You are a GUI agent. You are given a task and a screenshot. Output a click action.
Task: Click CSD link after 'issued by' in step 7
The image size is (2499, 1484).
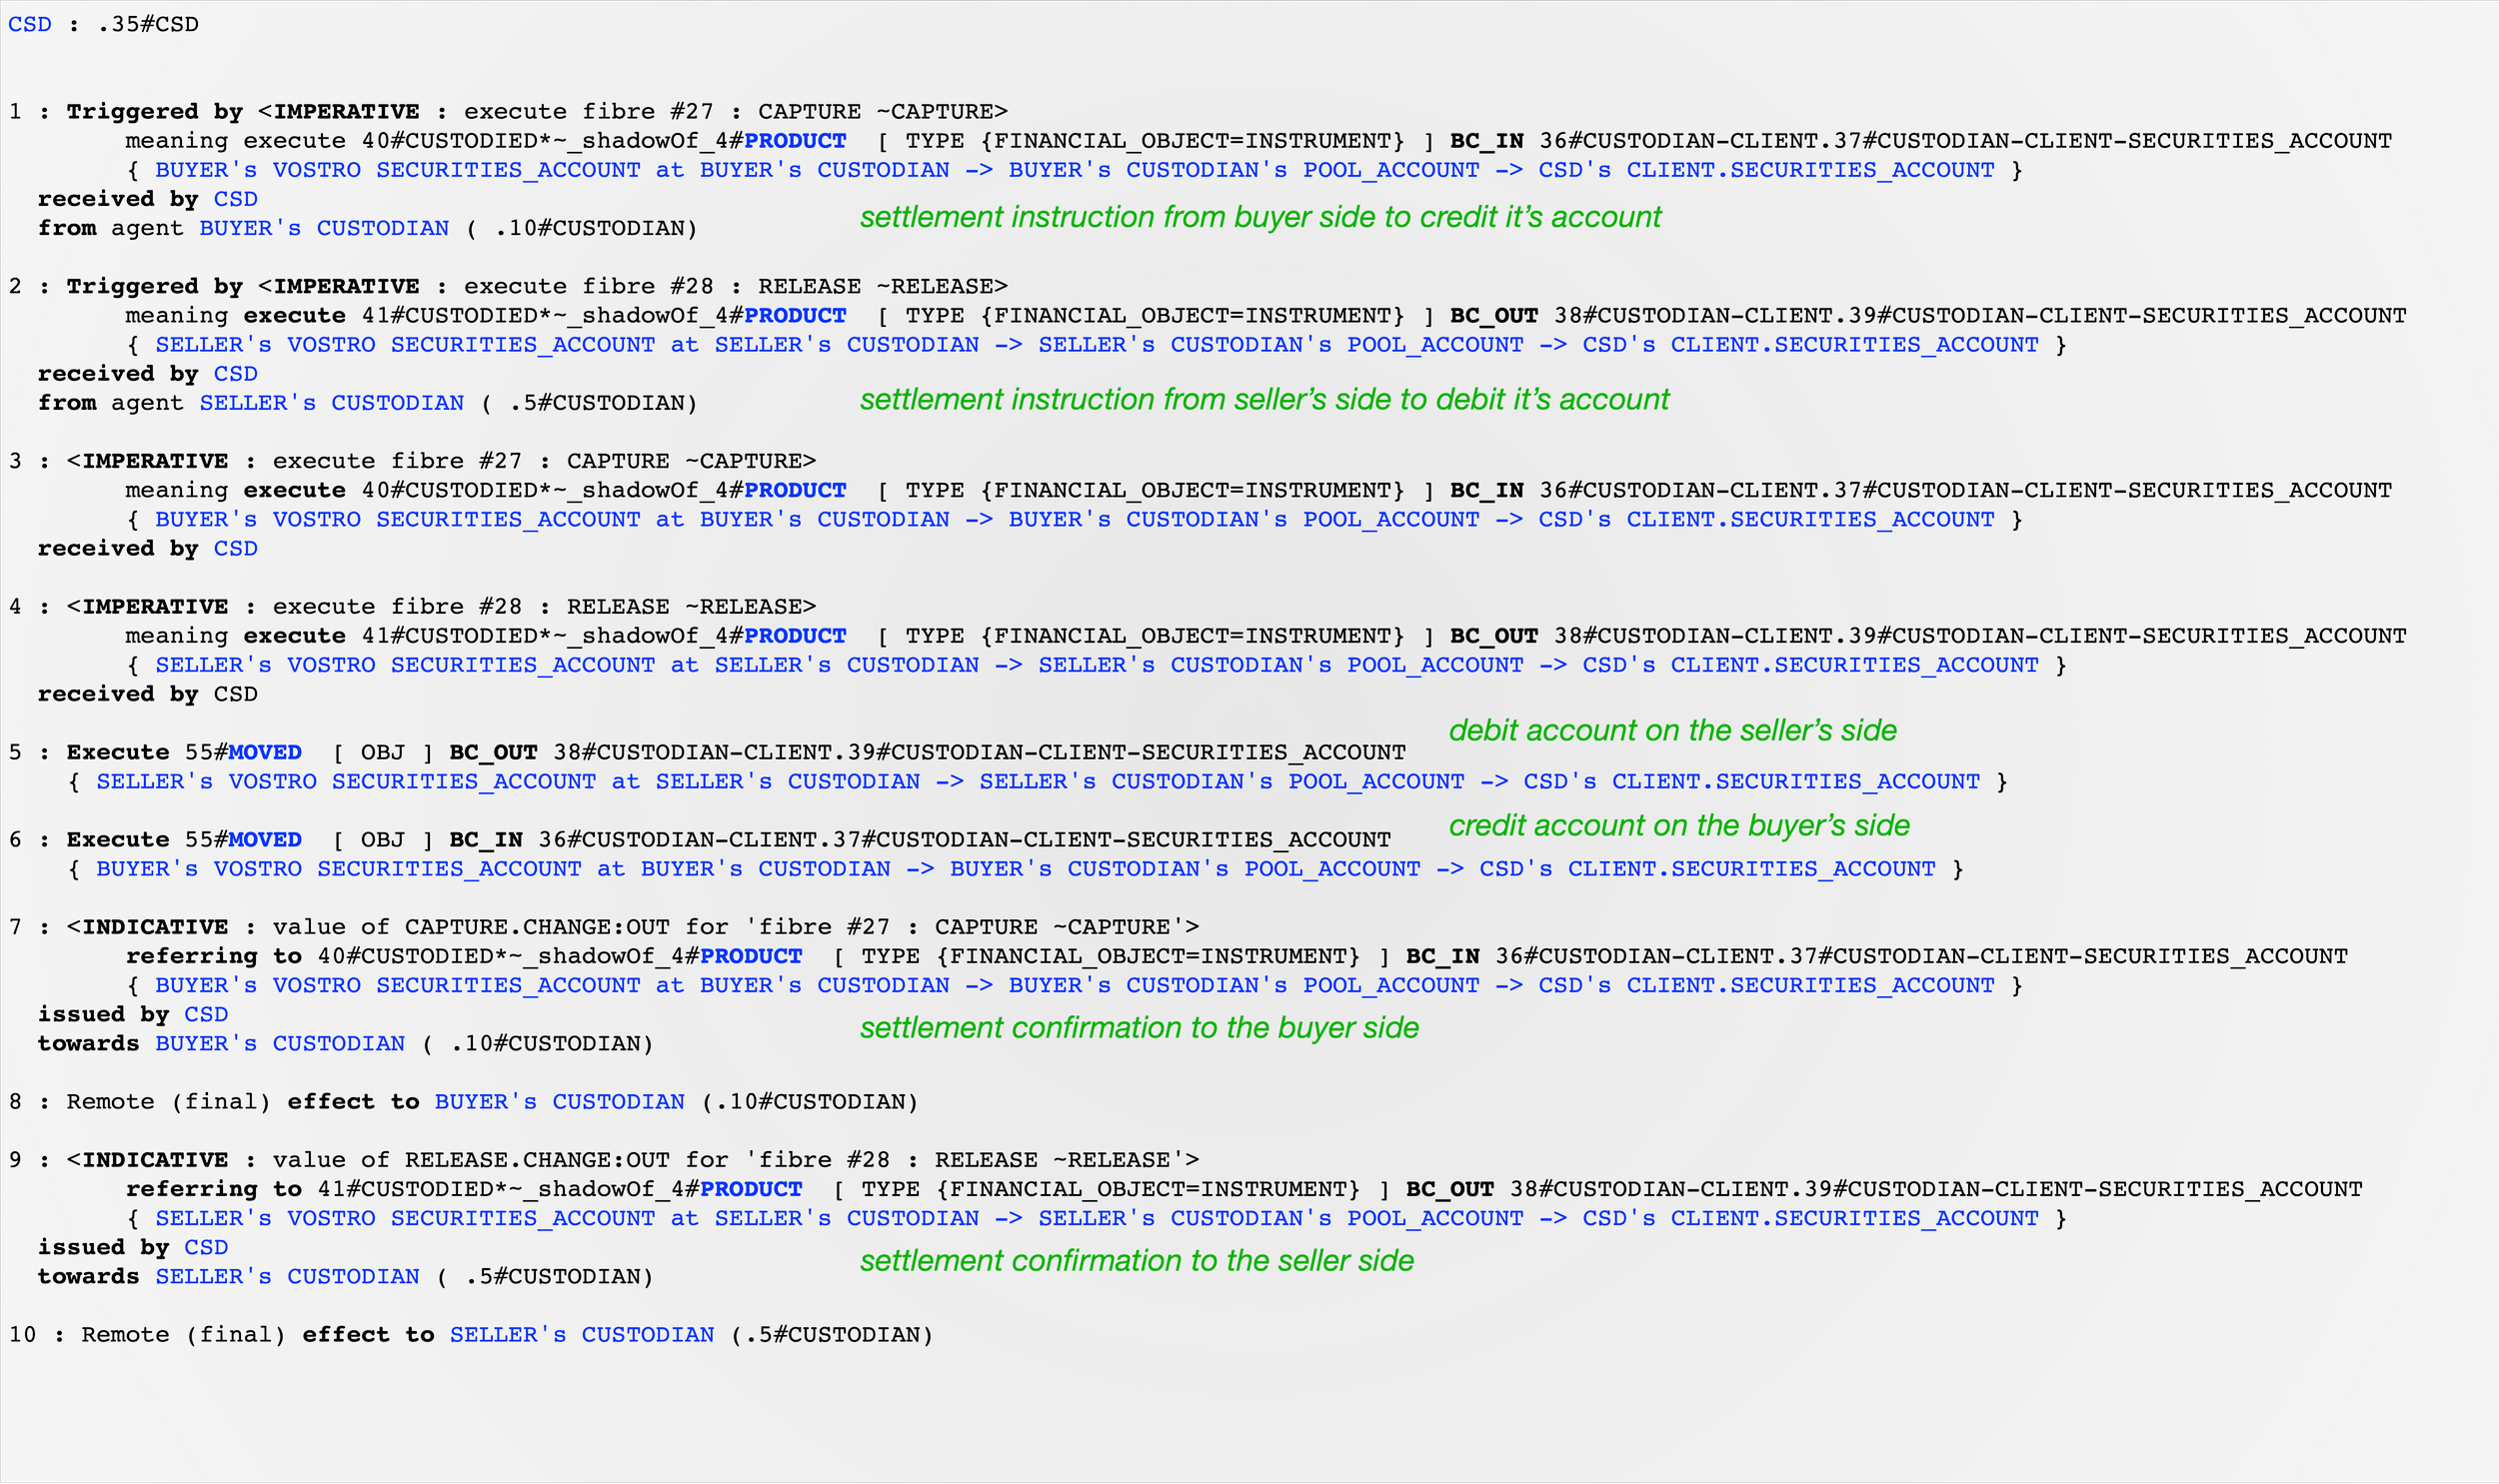pos(206,1015)
